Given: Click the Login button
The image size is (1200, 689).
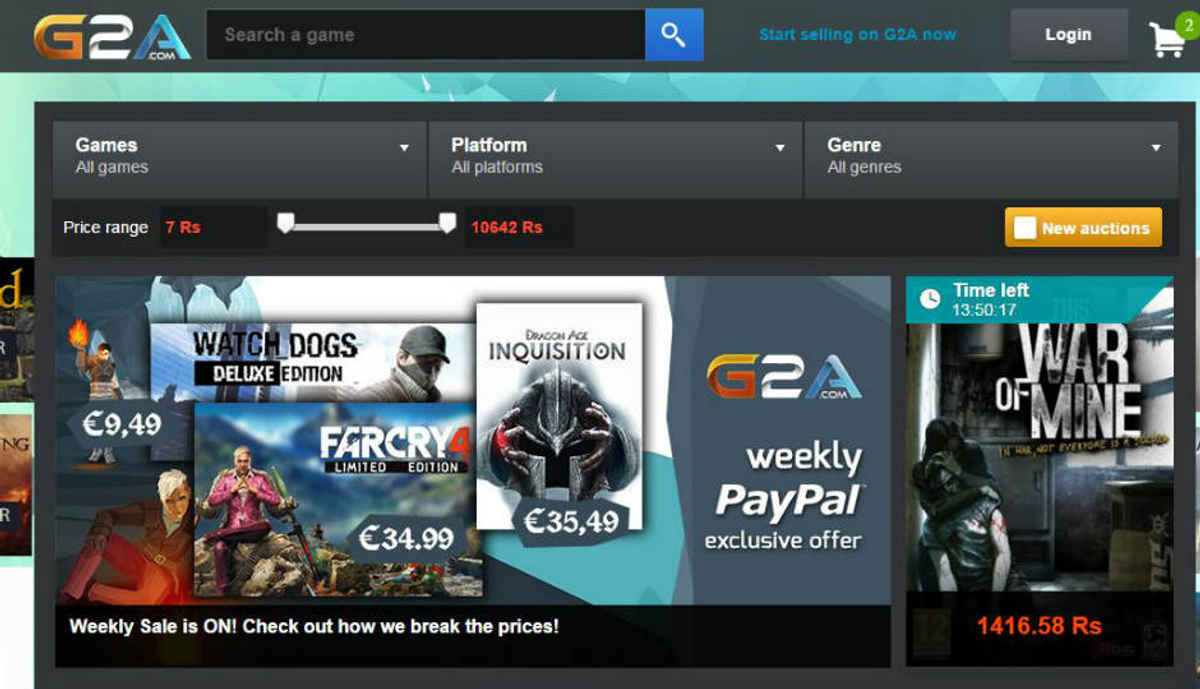Looking at the screenshot, I should 1068,35.
